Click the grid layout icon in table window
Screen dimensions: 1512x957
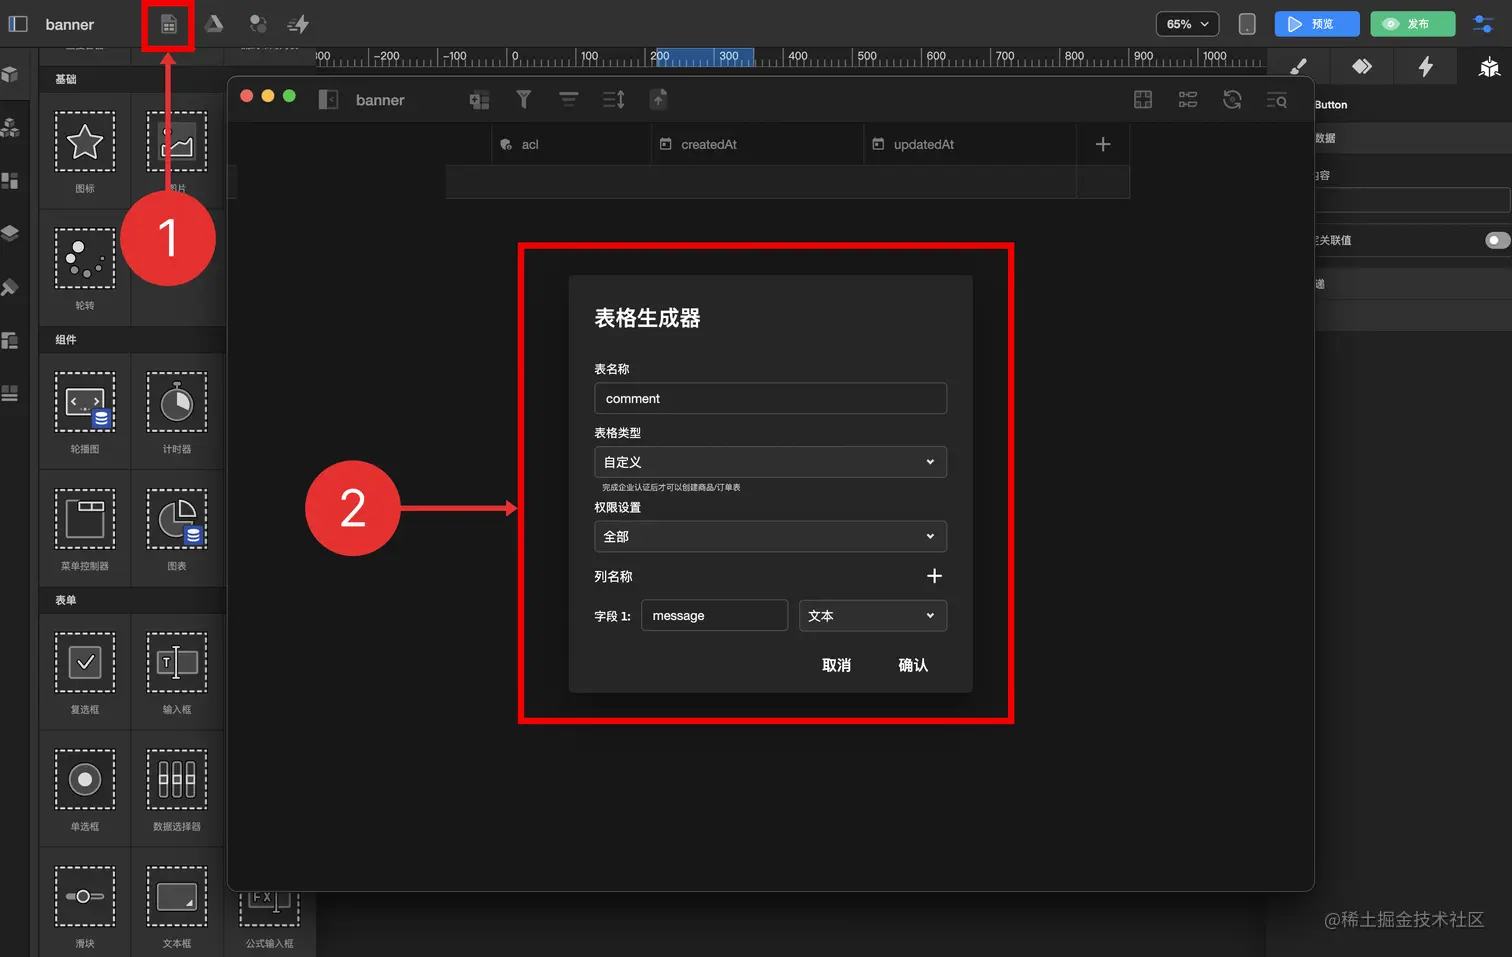(x=1143, y=99)
